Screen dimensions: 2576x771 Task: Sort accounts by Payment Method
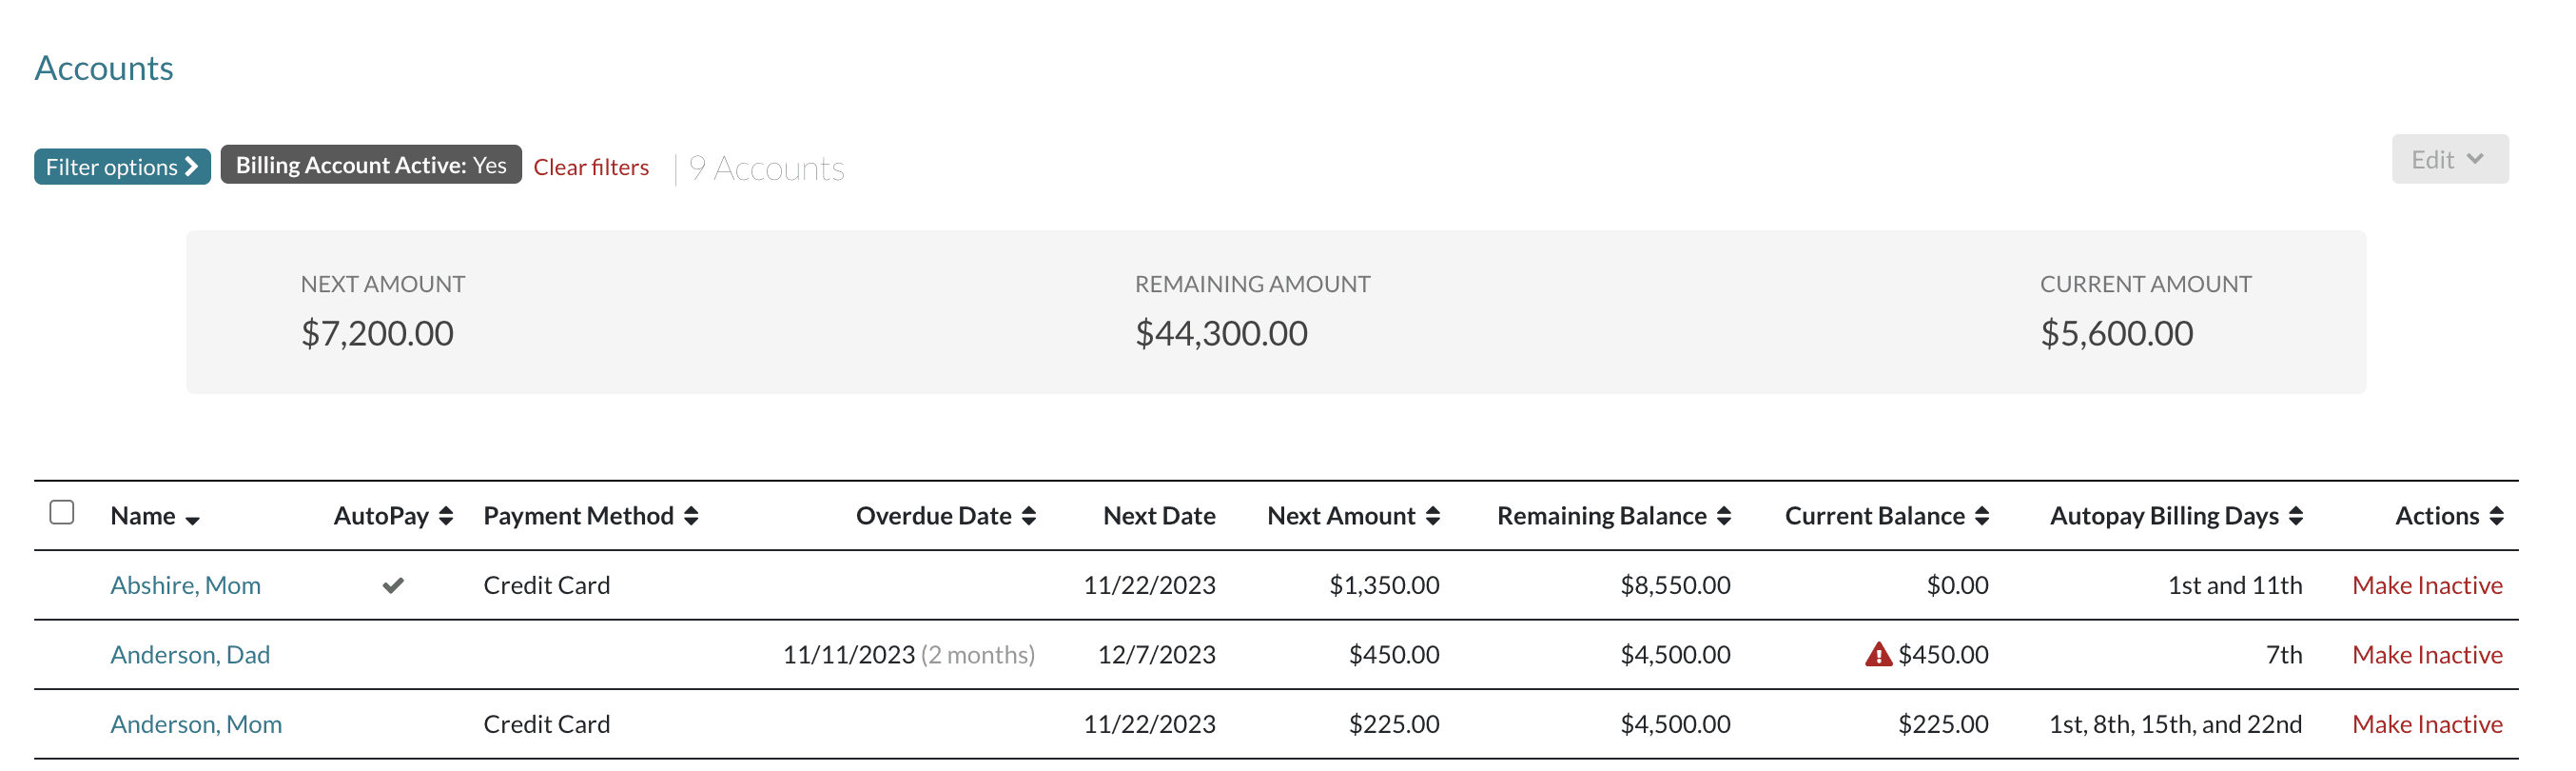691,515
